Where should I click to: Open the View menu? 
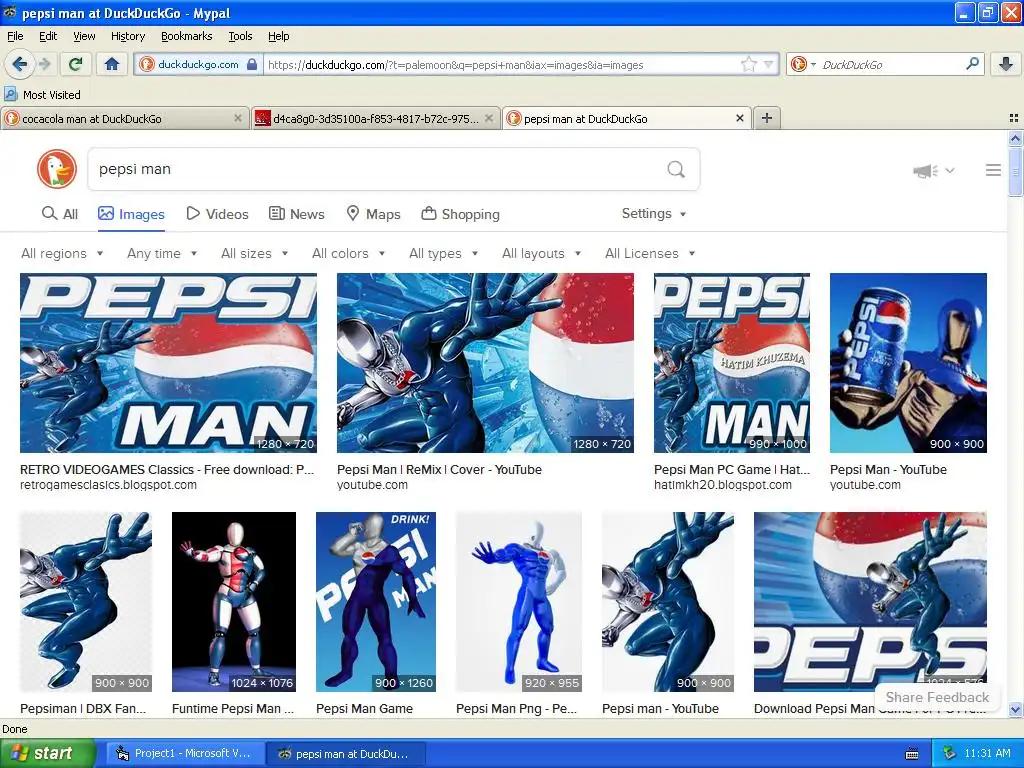[x=84, y=36]
